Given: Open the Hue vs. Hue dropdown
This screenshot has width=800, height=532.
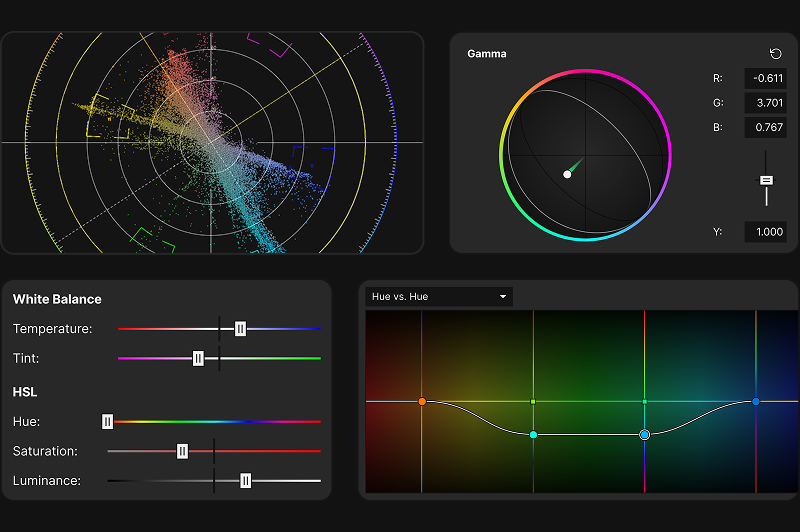Looking at the screenshot, I should 439,296.
